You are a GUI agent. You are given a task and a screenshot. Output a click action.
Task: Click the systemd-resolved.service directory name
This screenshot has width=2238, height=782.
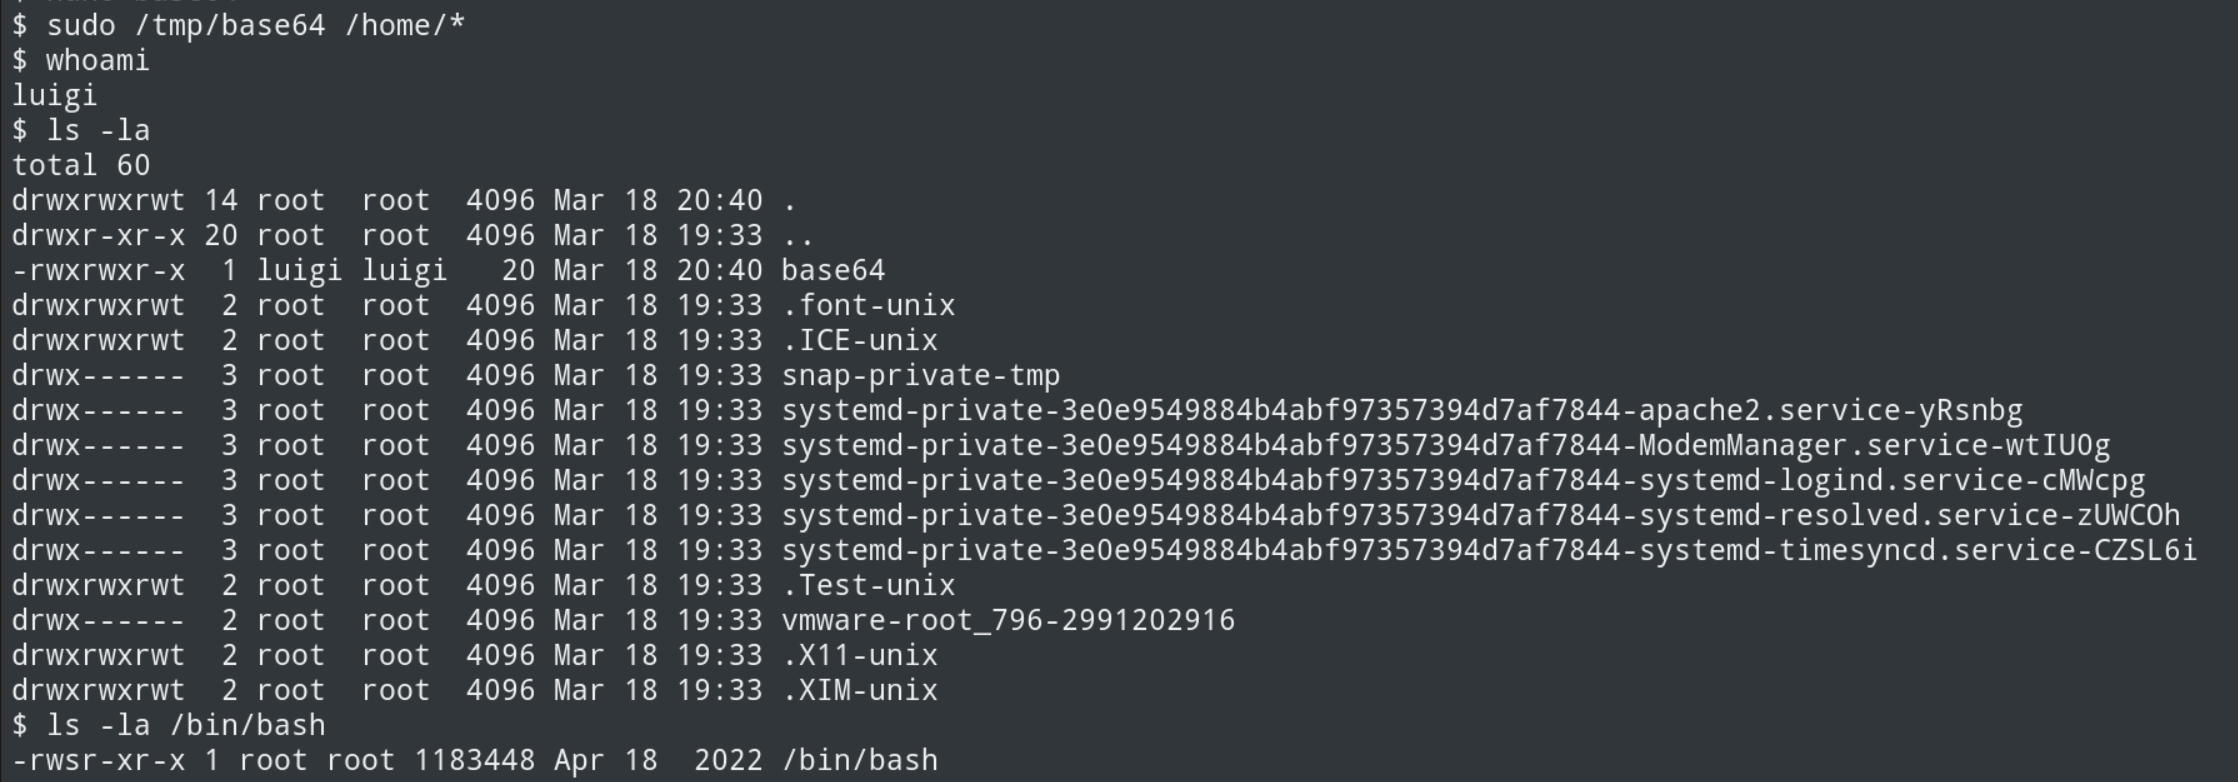1480,515
